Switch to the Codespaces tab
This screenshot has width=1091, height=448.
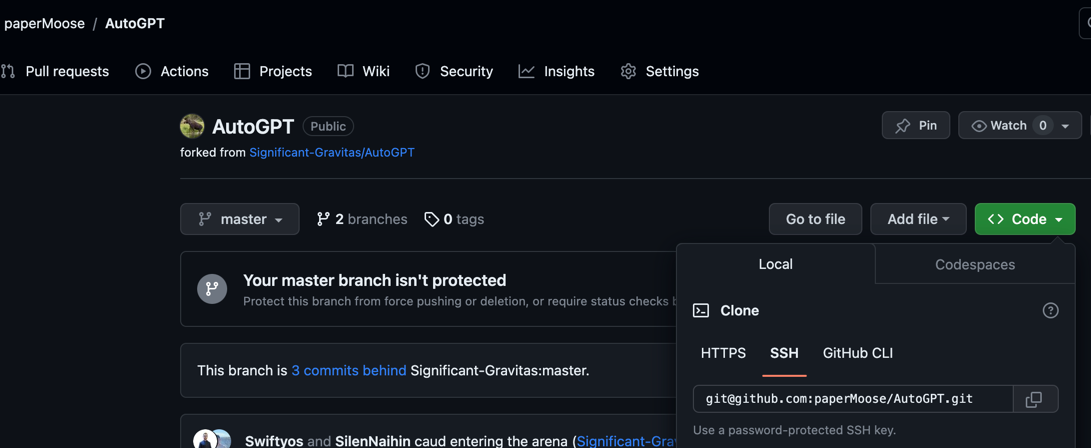tap(974, 264)
